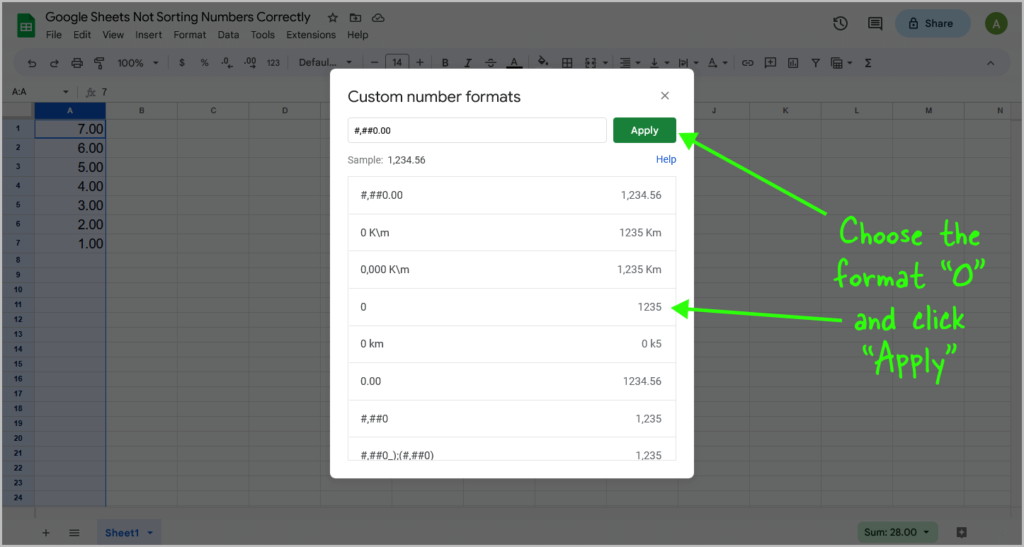Toggle bold formatting

(445, 63)
